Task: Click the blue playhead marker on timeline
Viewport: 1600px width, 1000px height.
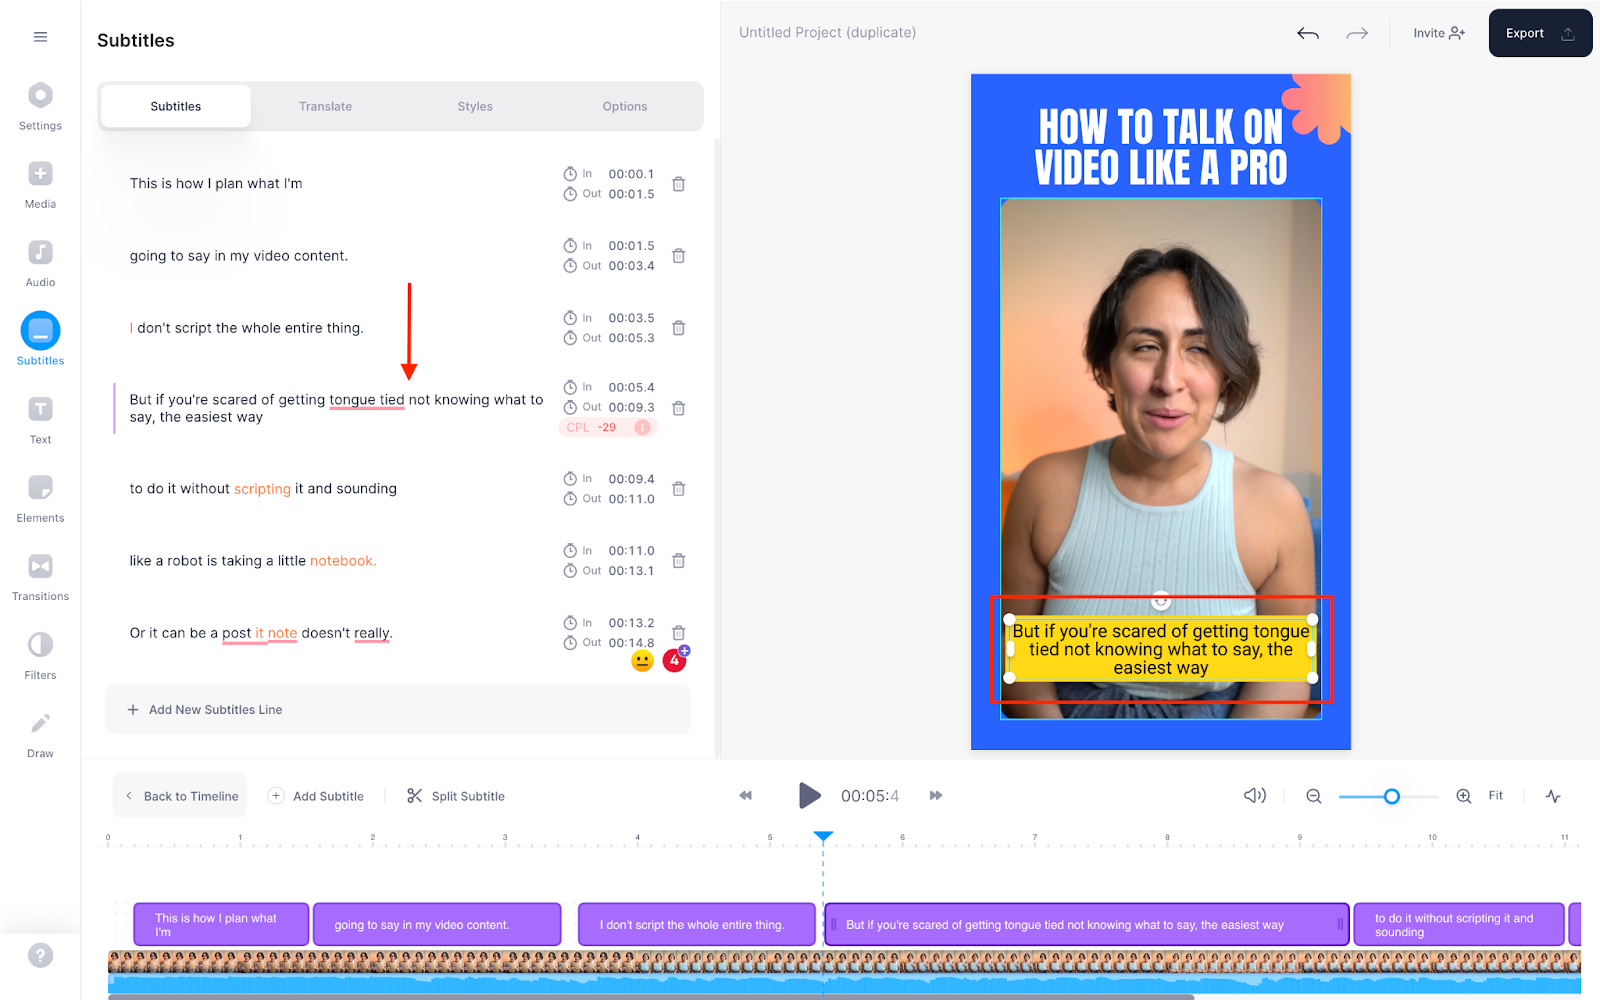Action: (x=823, y=836)
